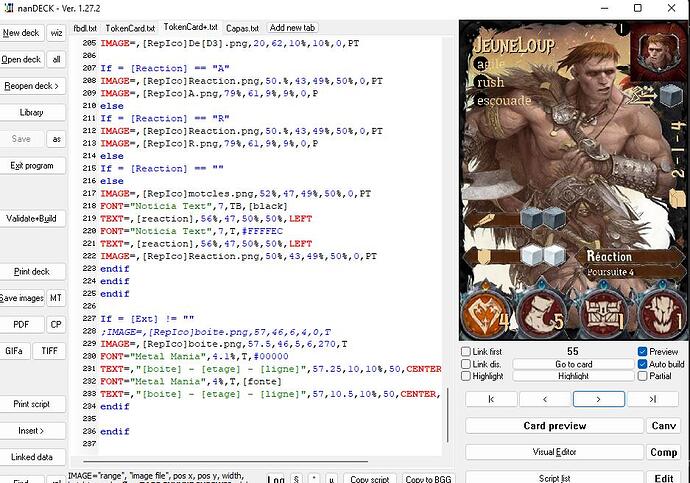
Task: Click the Card preview button
Action: (x=554, y=426)
